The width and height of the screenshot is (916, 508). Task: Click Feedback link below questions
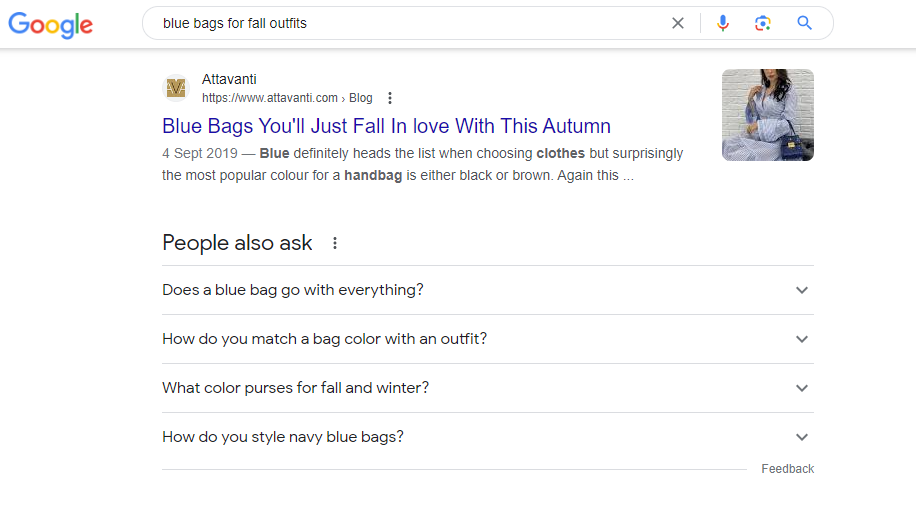pyautogui.click(x=787, y=469)
